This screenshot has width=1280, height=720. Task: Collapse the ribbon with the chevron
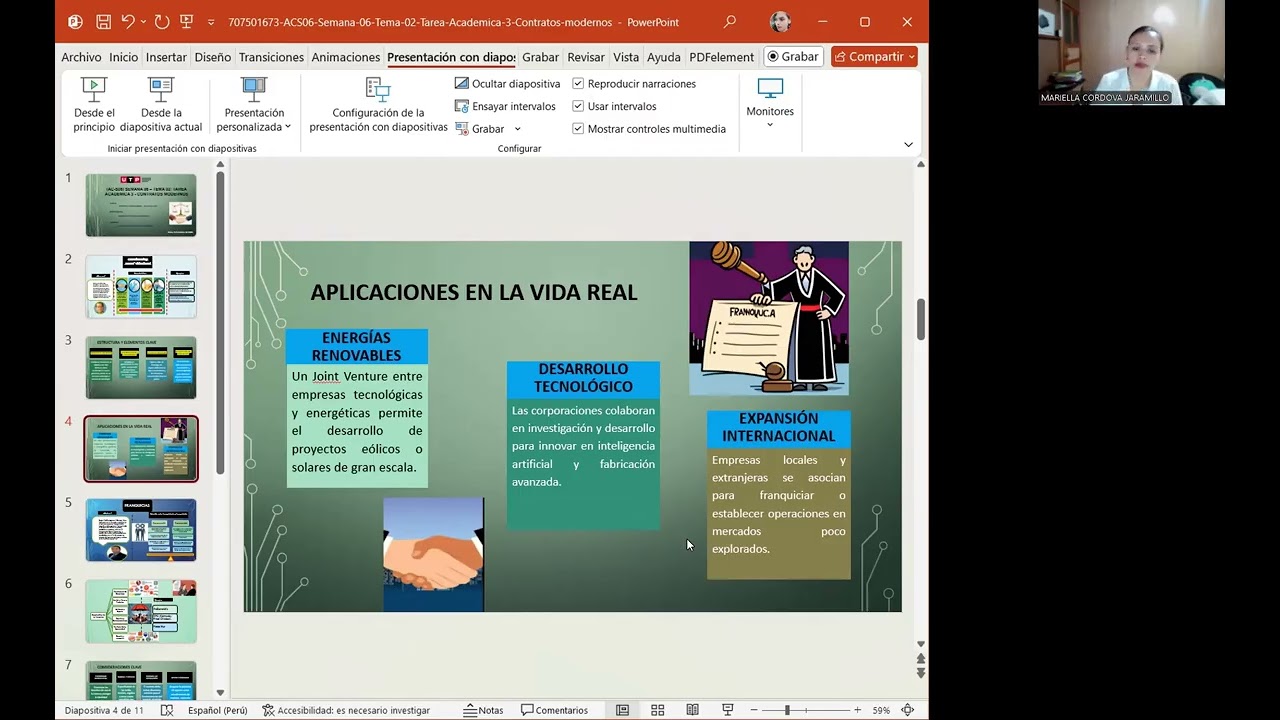[908, 144]
